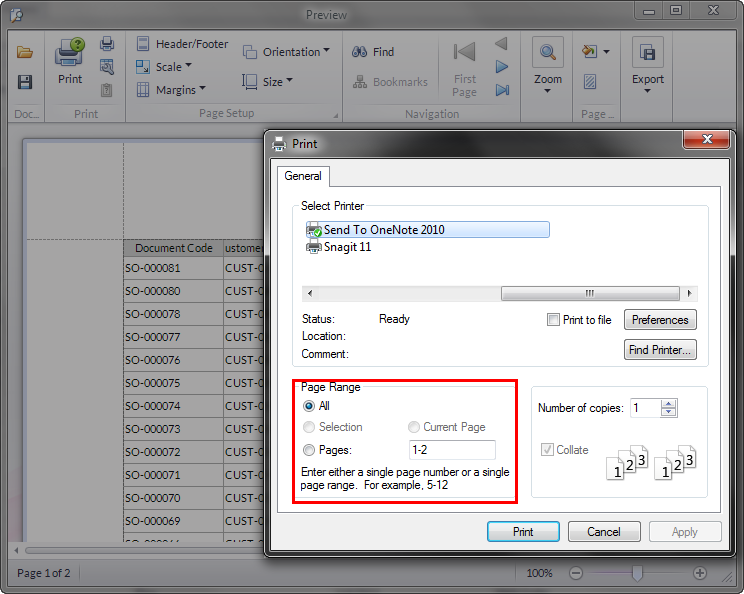Image resolution: width=744 pixels, height=594 pixels.
Task: Select the All page range option
Action: [309, 406]
